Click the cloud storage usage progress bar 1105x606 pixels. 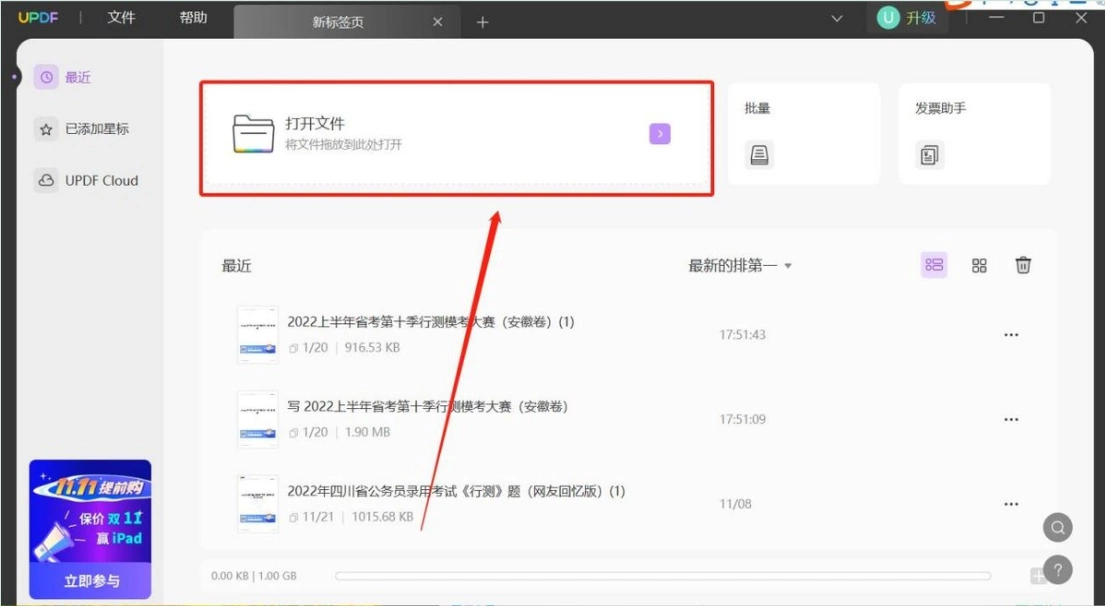point(662,576)
